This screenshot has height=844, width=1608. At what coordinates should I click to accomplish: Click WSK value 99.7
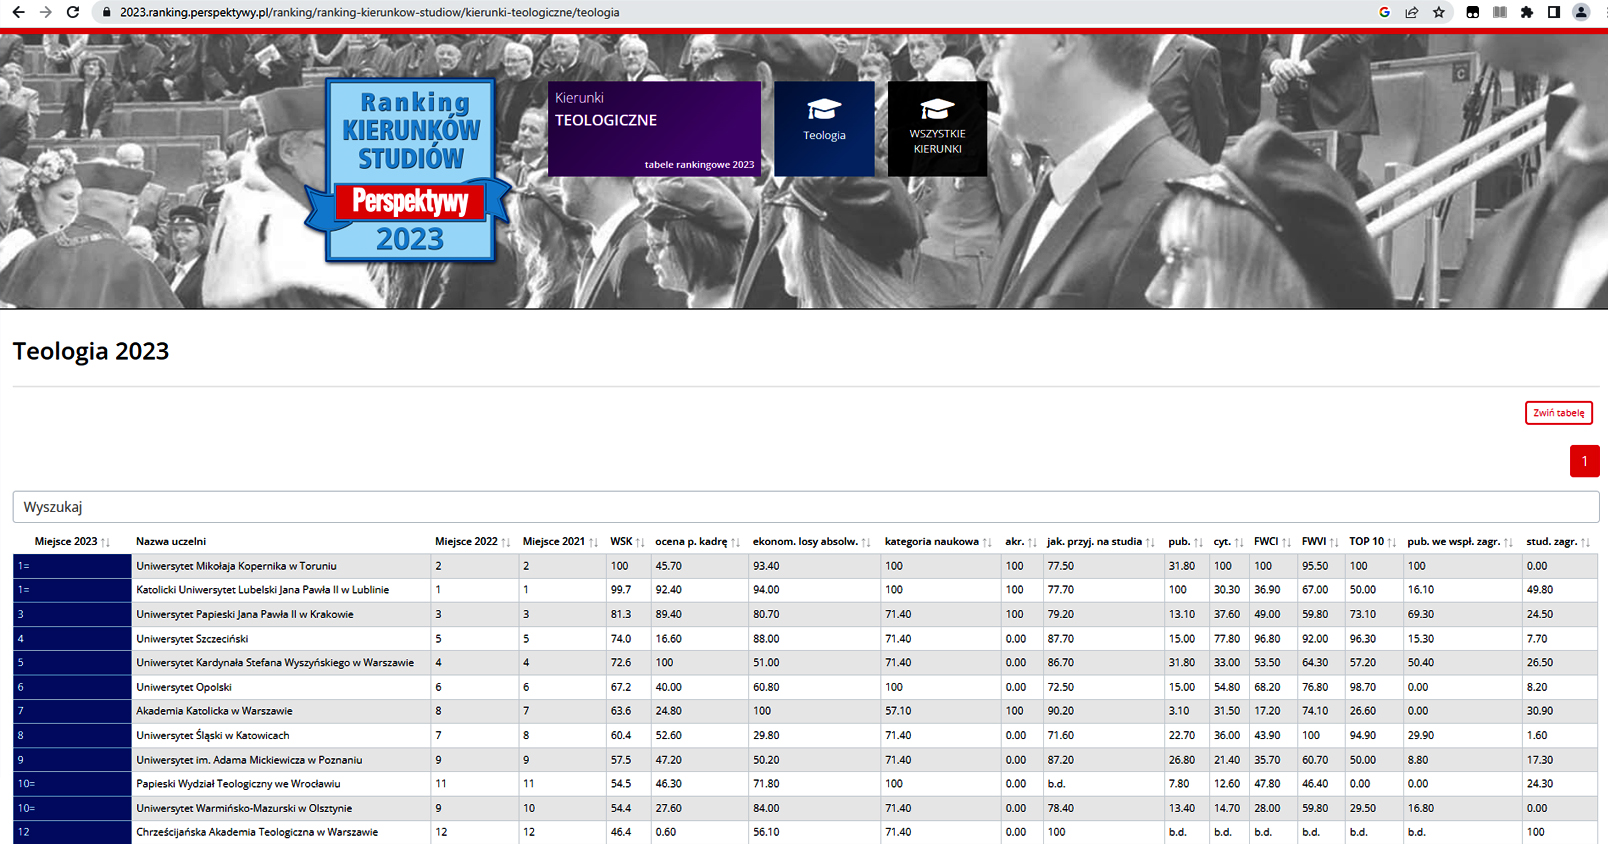pos(621,590)
